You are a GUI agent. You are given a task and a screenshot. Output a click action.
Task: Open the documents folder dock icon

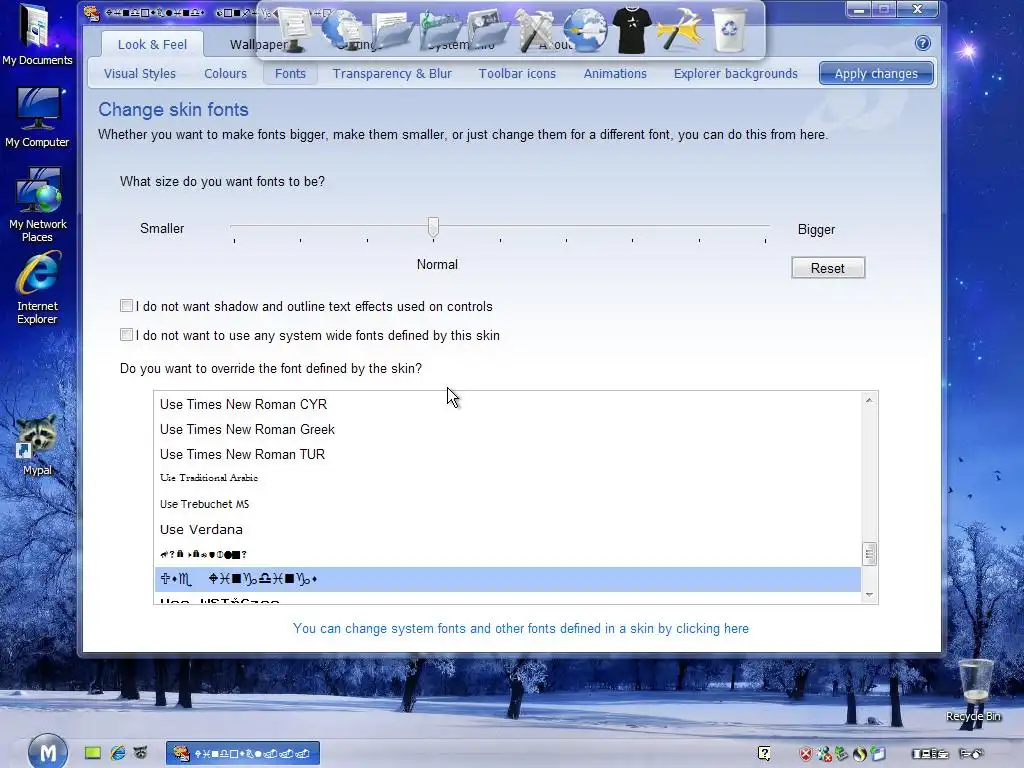[393, 31]
